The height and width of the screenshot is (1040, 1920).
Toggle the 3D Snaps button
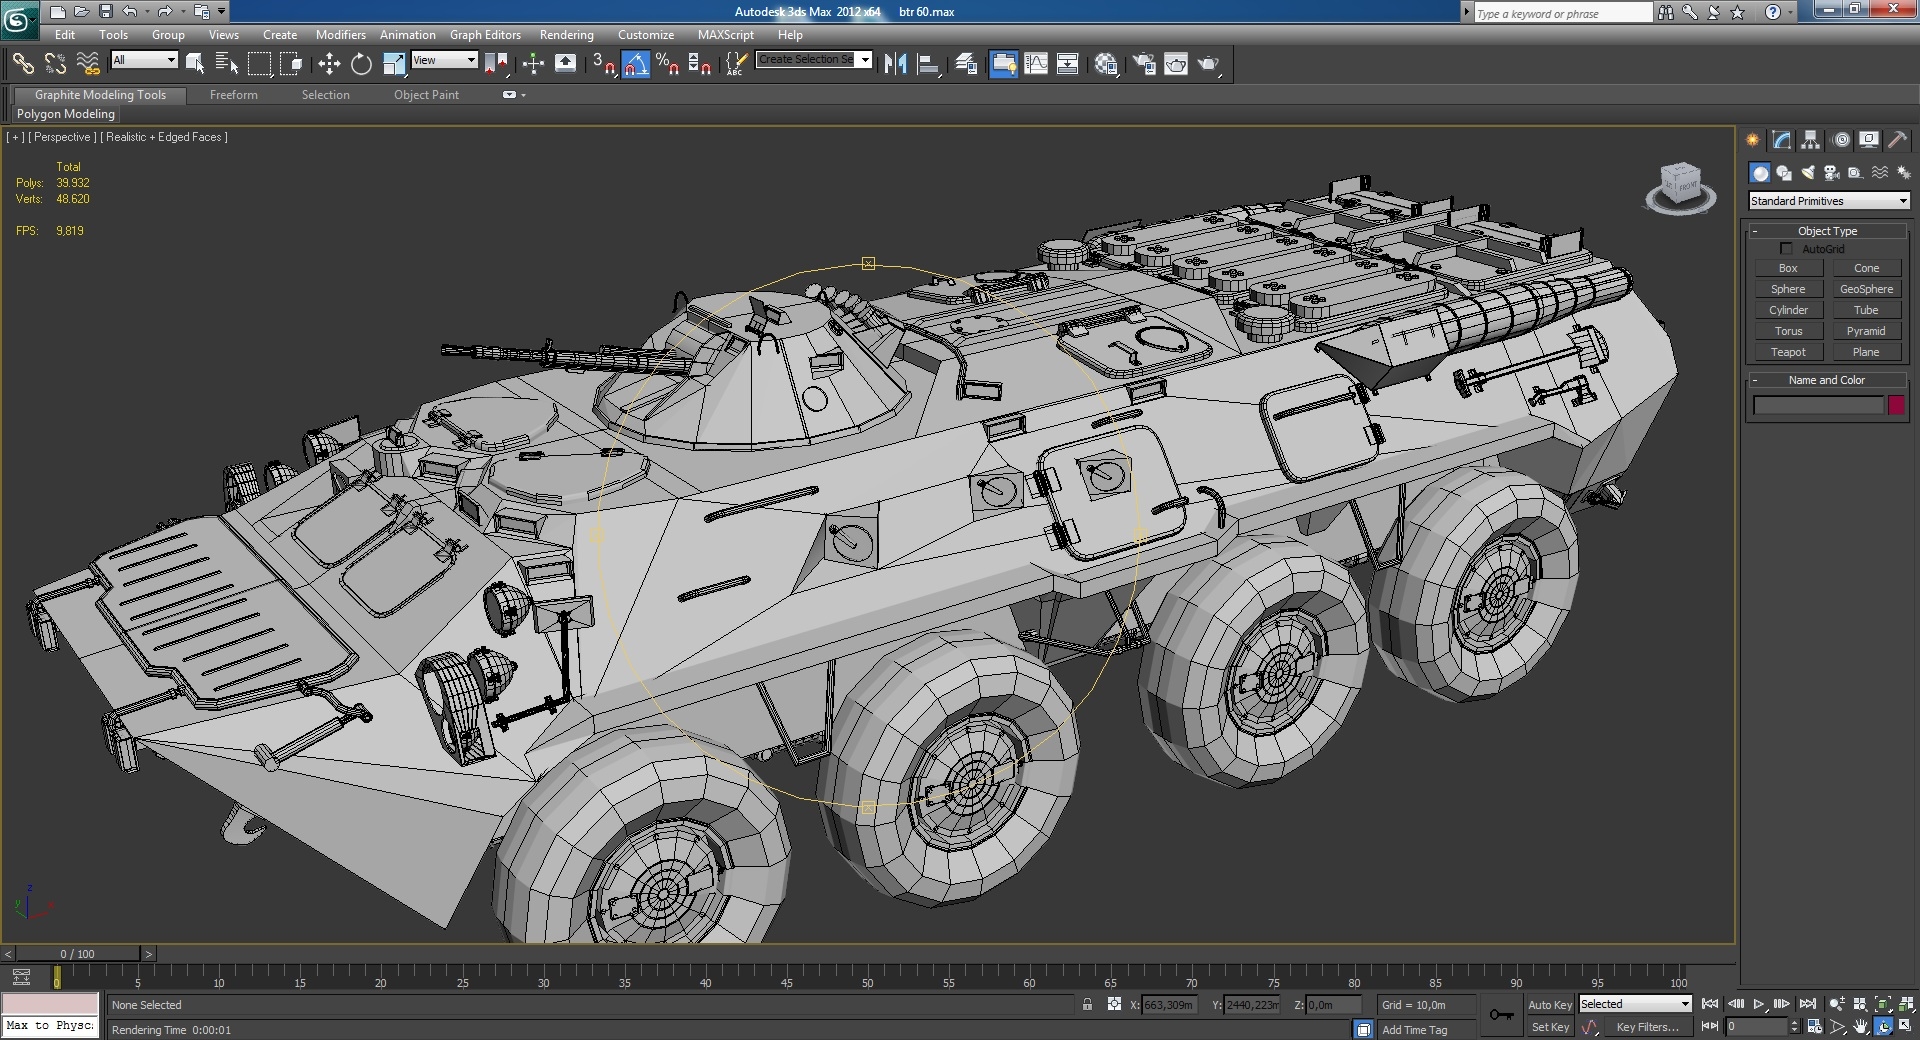(603, 64)
